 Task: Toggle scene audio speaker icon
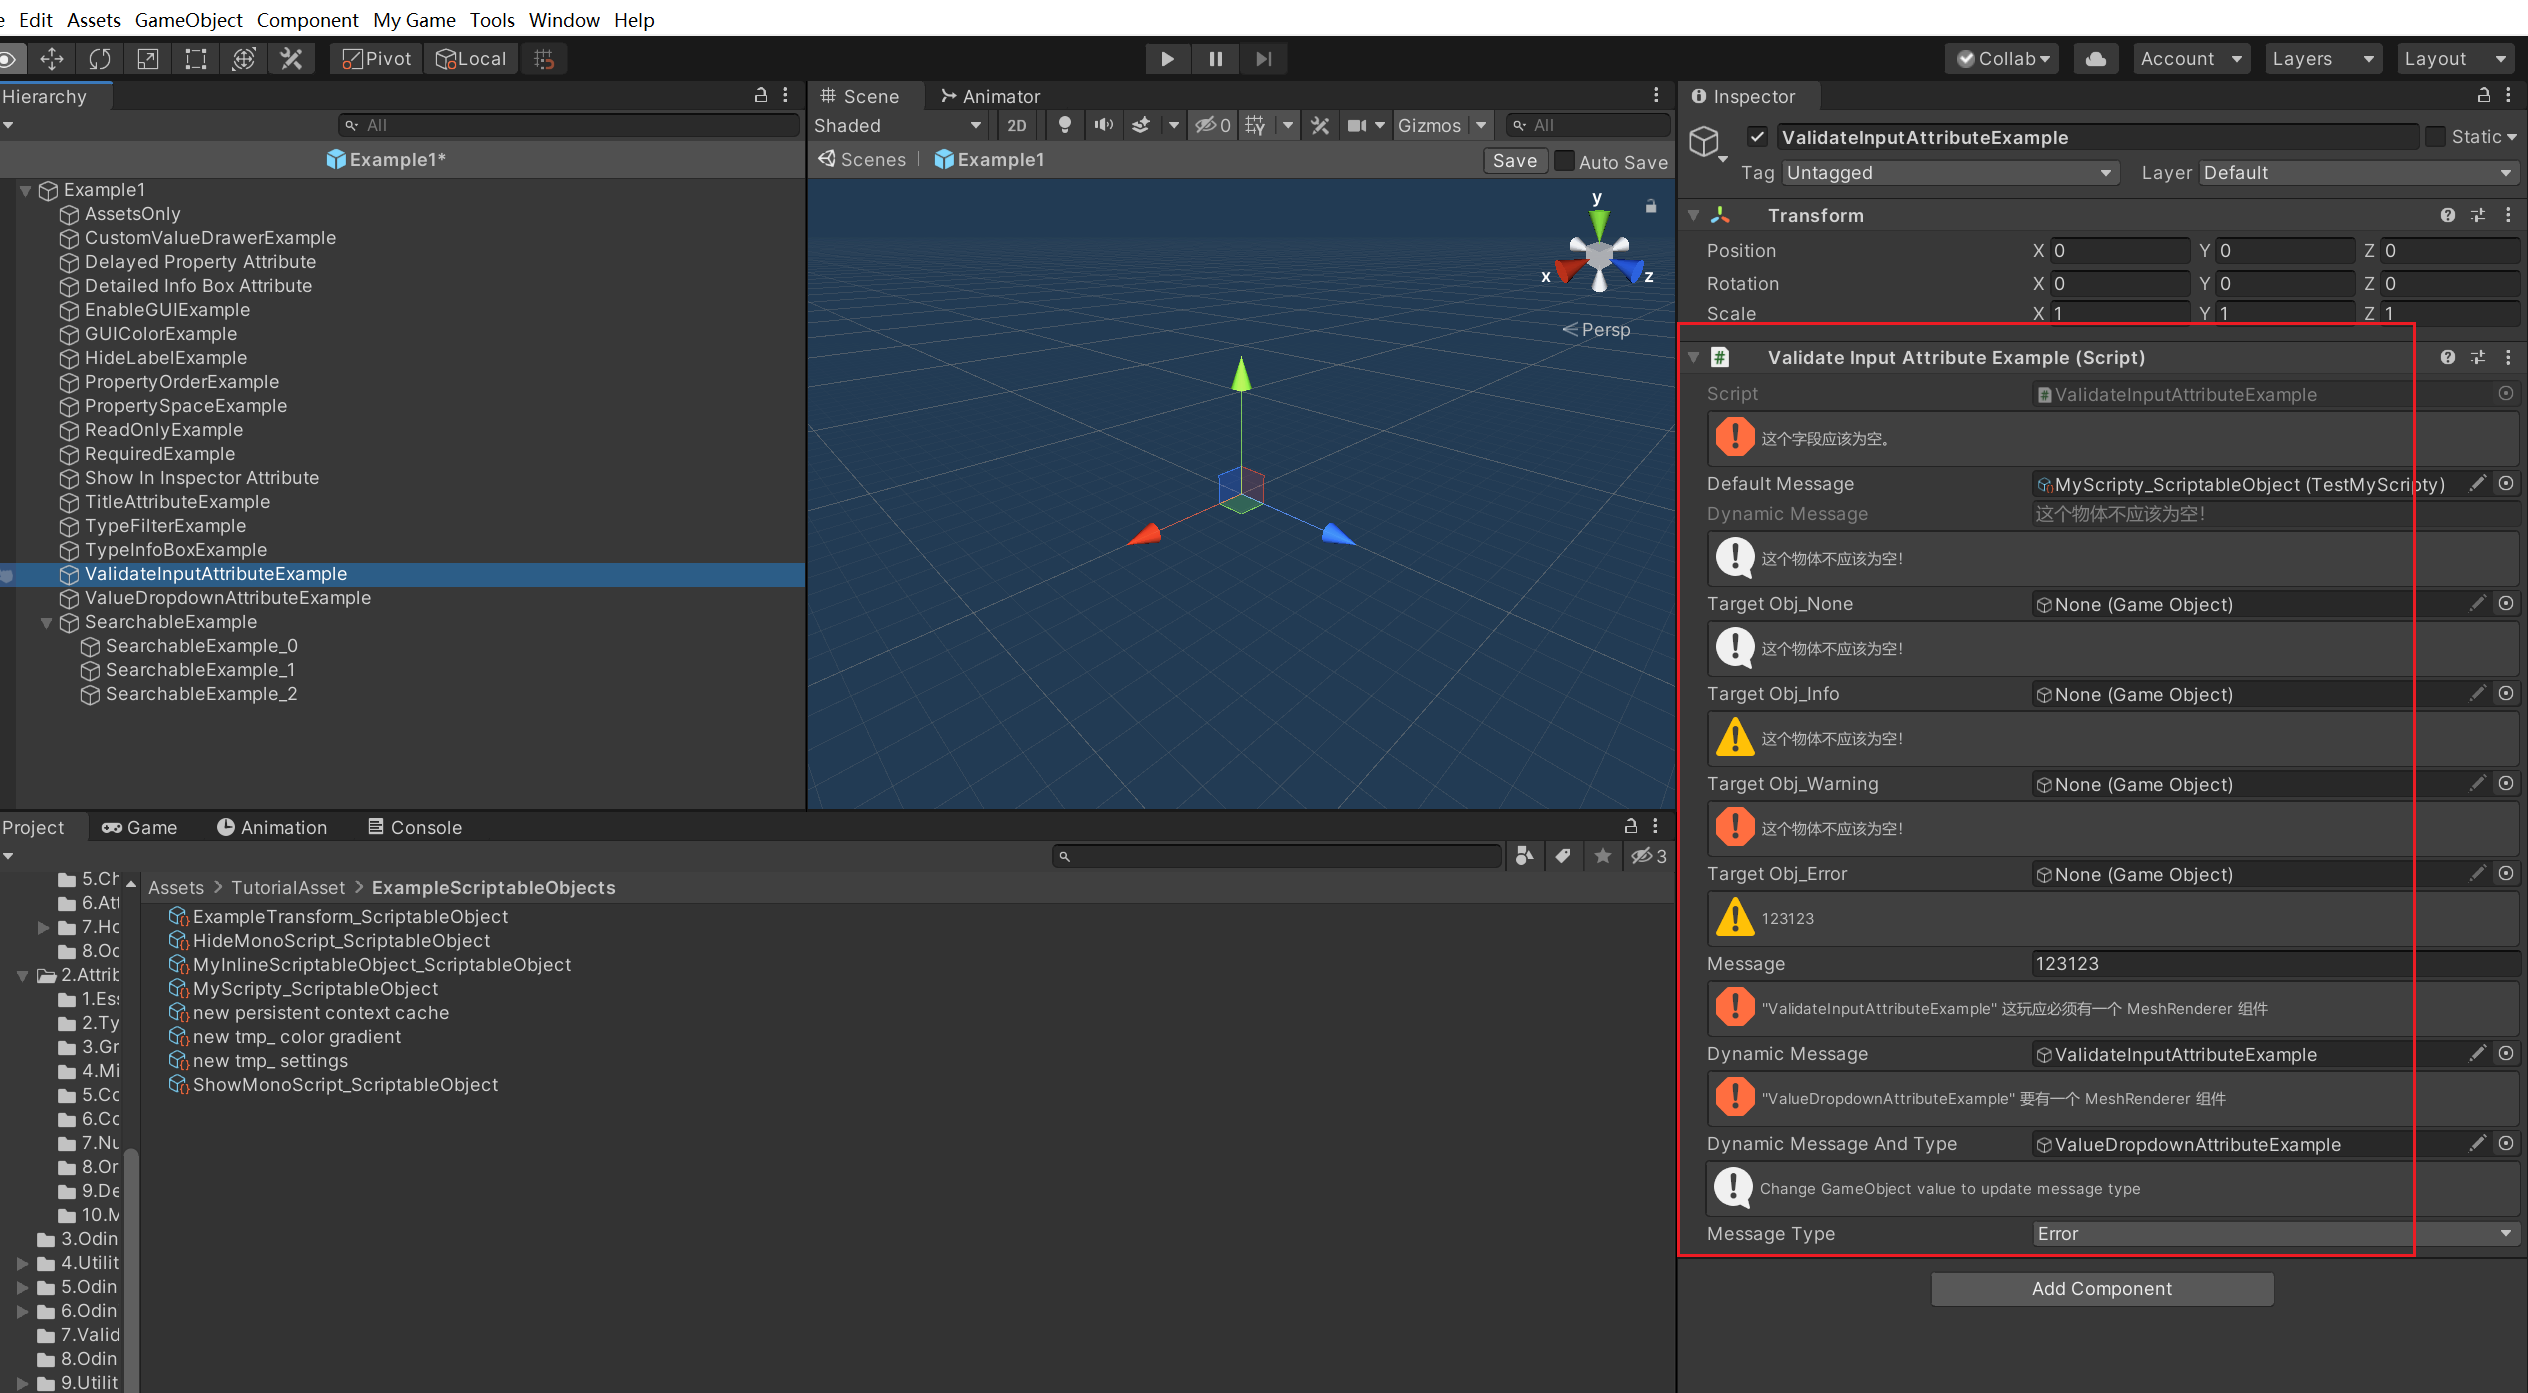tap(1103, 125)
